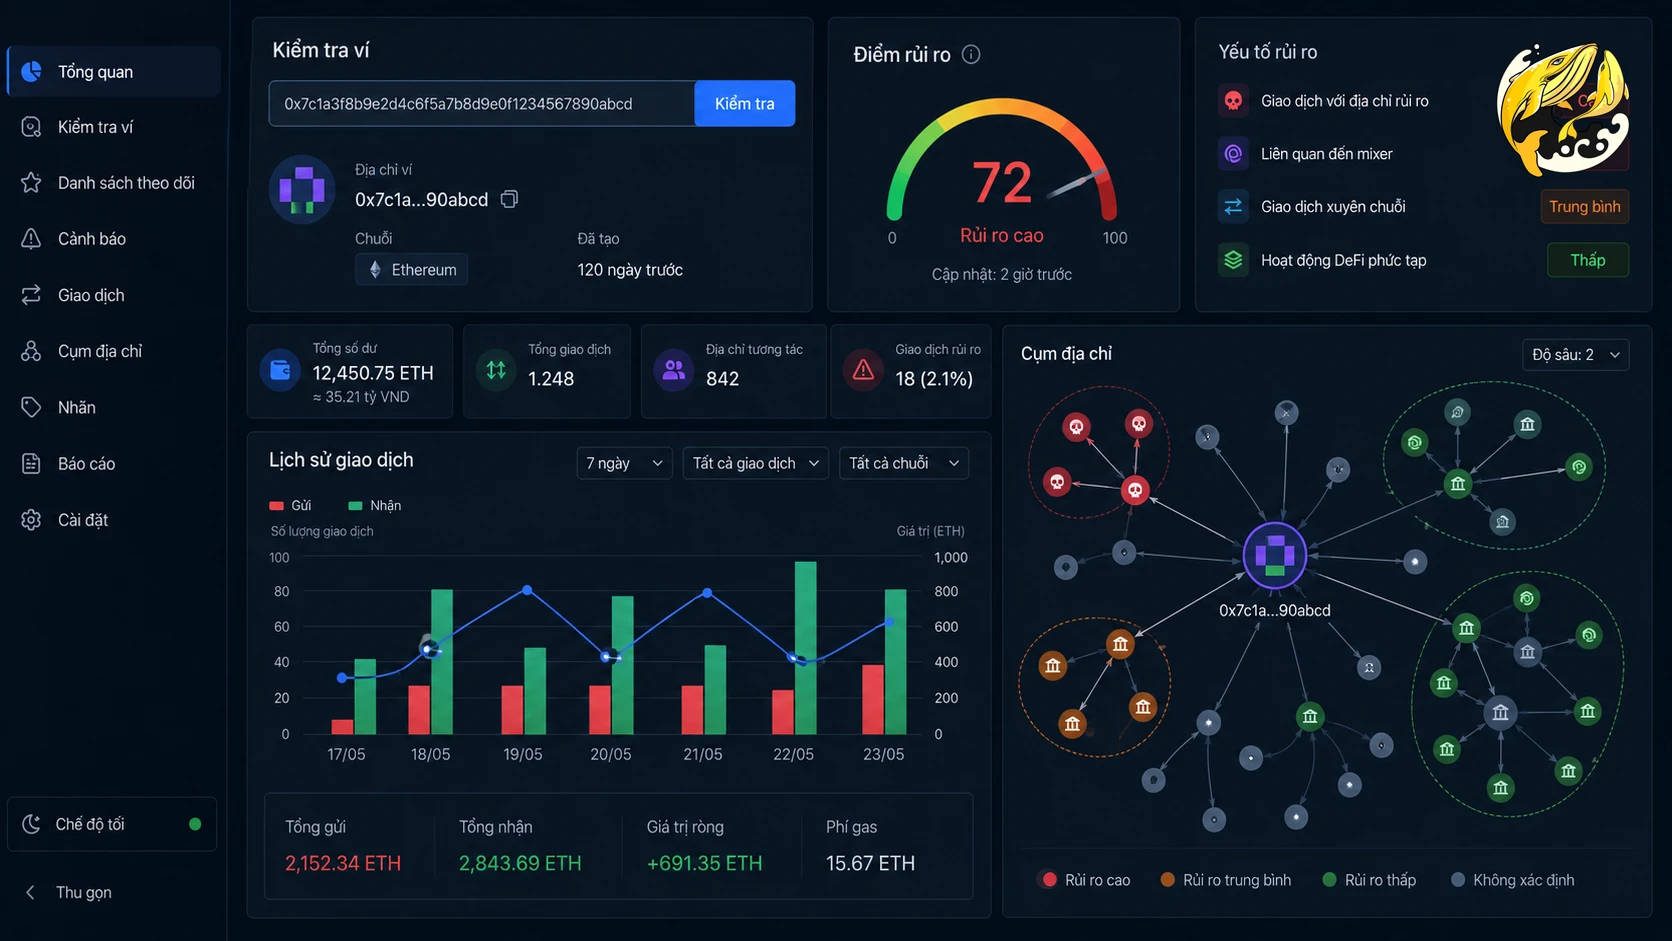
Task: Click the green bar for 22/05
Action: click(806, 648)
